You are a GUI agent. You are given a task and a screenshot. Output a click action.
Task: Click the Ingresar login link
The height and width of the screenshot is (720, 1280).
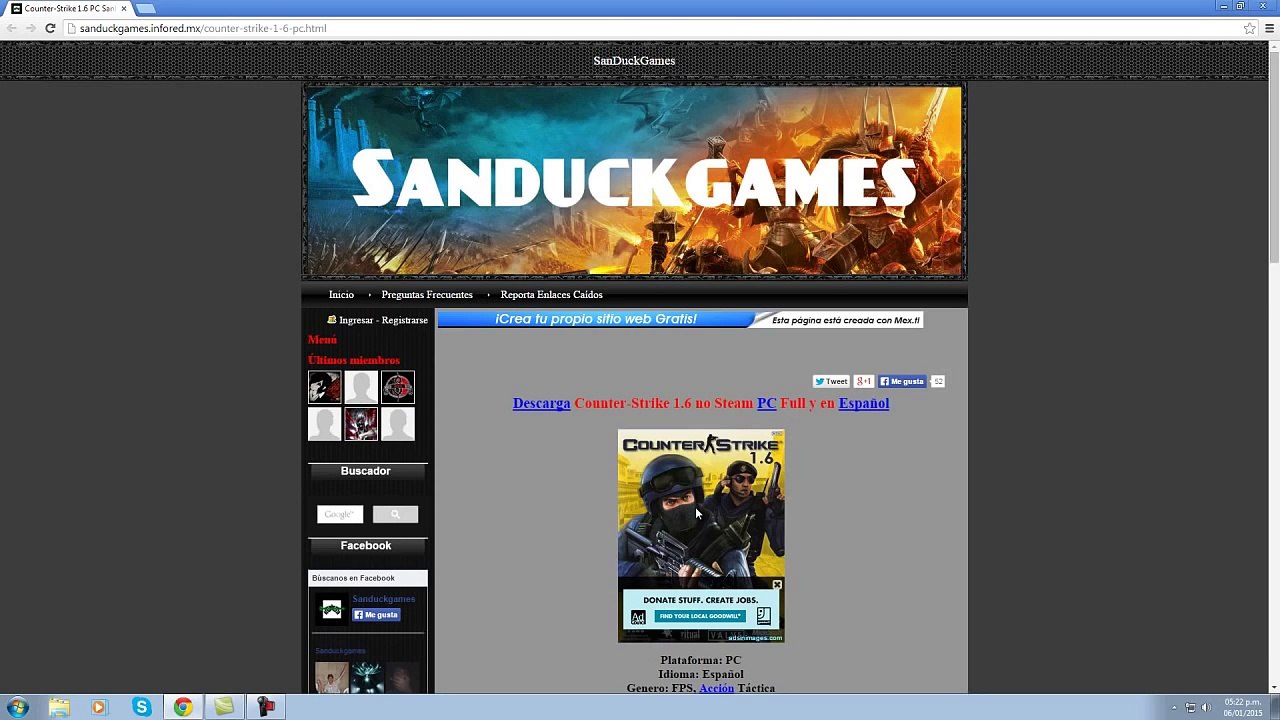pos(356,320)
